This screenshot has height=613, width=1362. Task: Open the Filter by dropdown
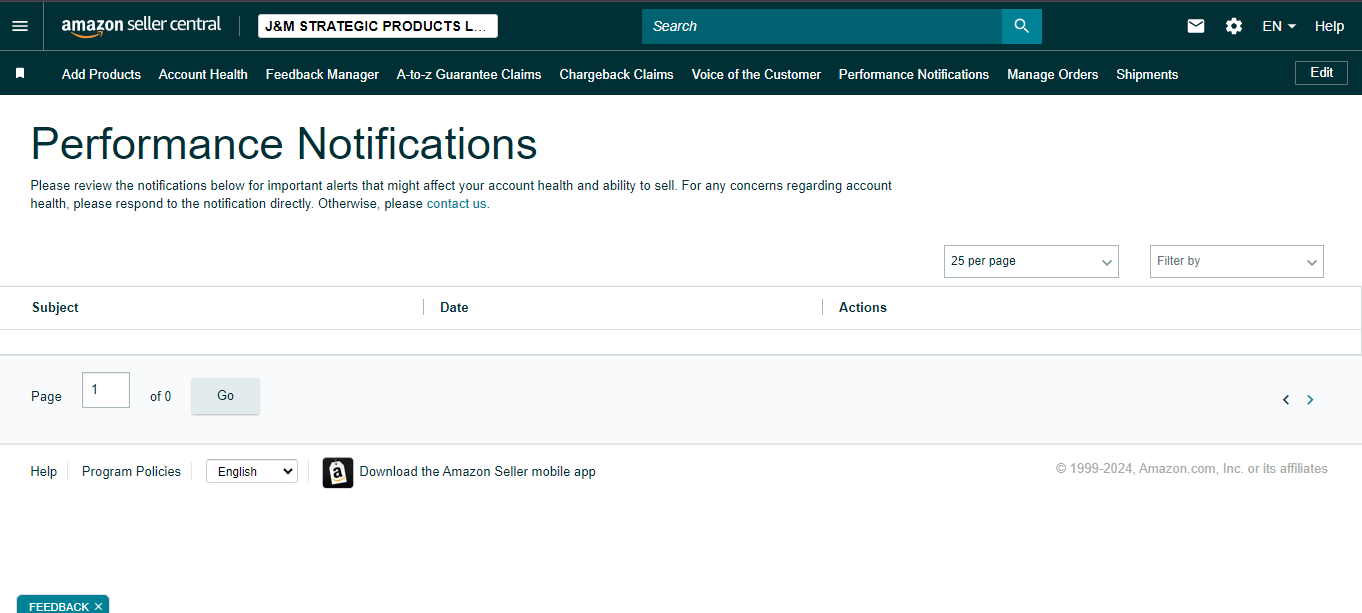(x=1237, y=261)
